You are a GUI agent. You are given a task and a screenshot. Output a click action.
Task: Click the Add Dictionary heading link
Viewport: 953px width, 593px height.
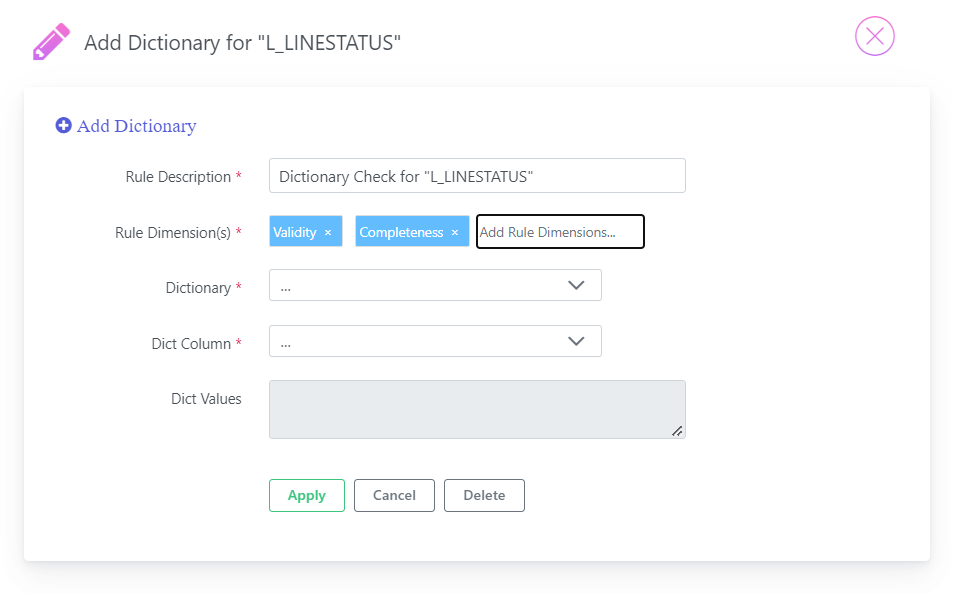tap(137, 126)
